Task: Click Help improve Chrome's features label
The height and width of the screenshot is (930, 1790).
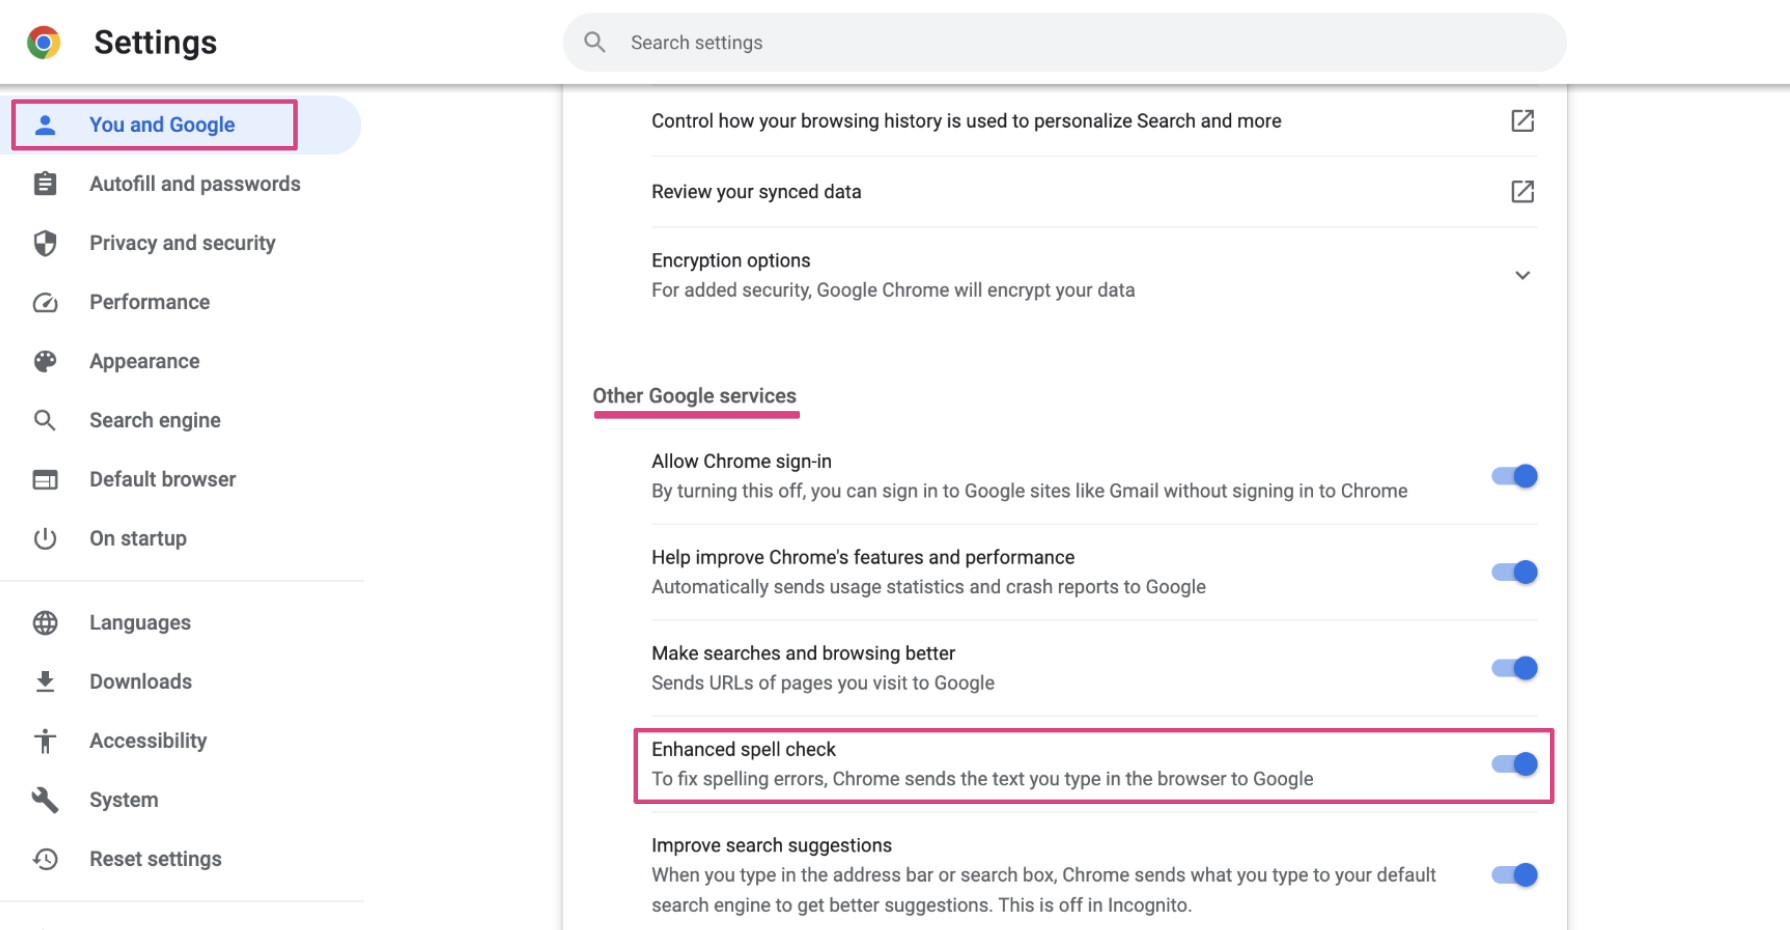Action: coord(863,557)
